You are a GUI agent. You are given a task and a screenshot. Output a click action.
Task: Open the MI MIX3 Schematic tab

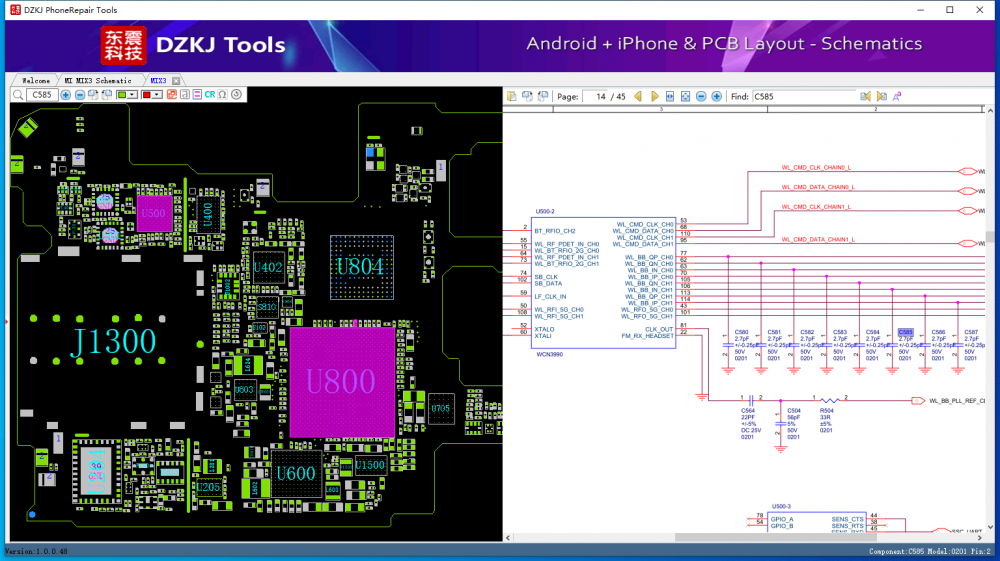click(x=97, y=80)
